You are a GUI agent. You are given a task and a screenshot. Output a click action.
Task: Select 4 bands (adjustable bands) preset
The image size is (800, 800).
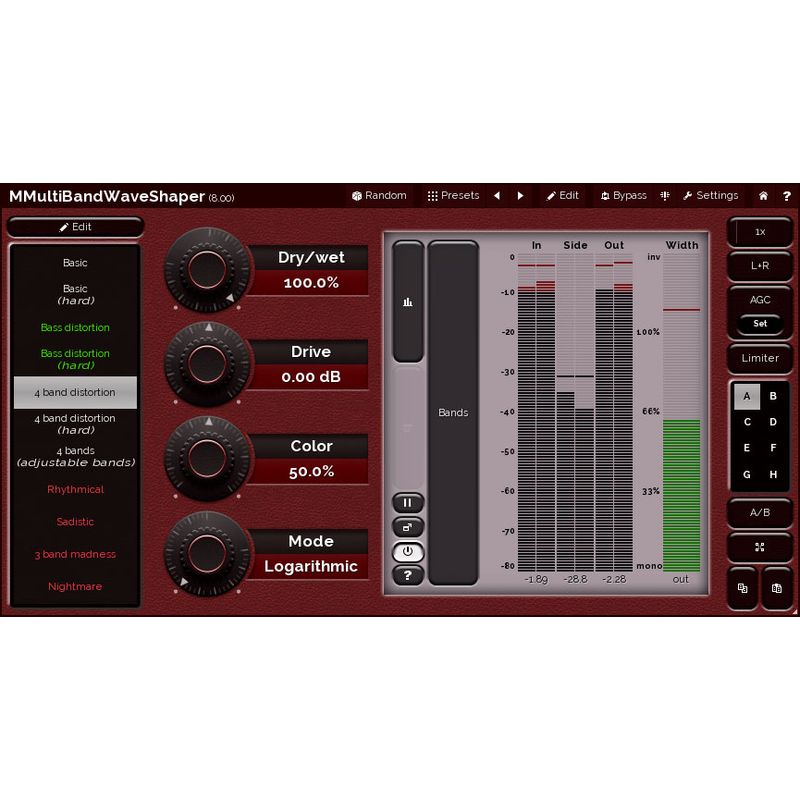[x=75, y=457]
